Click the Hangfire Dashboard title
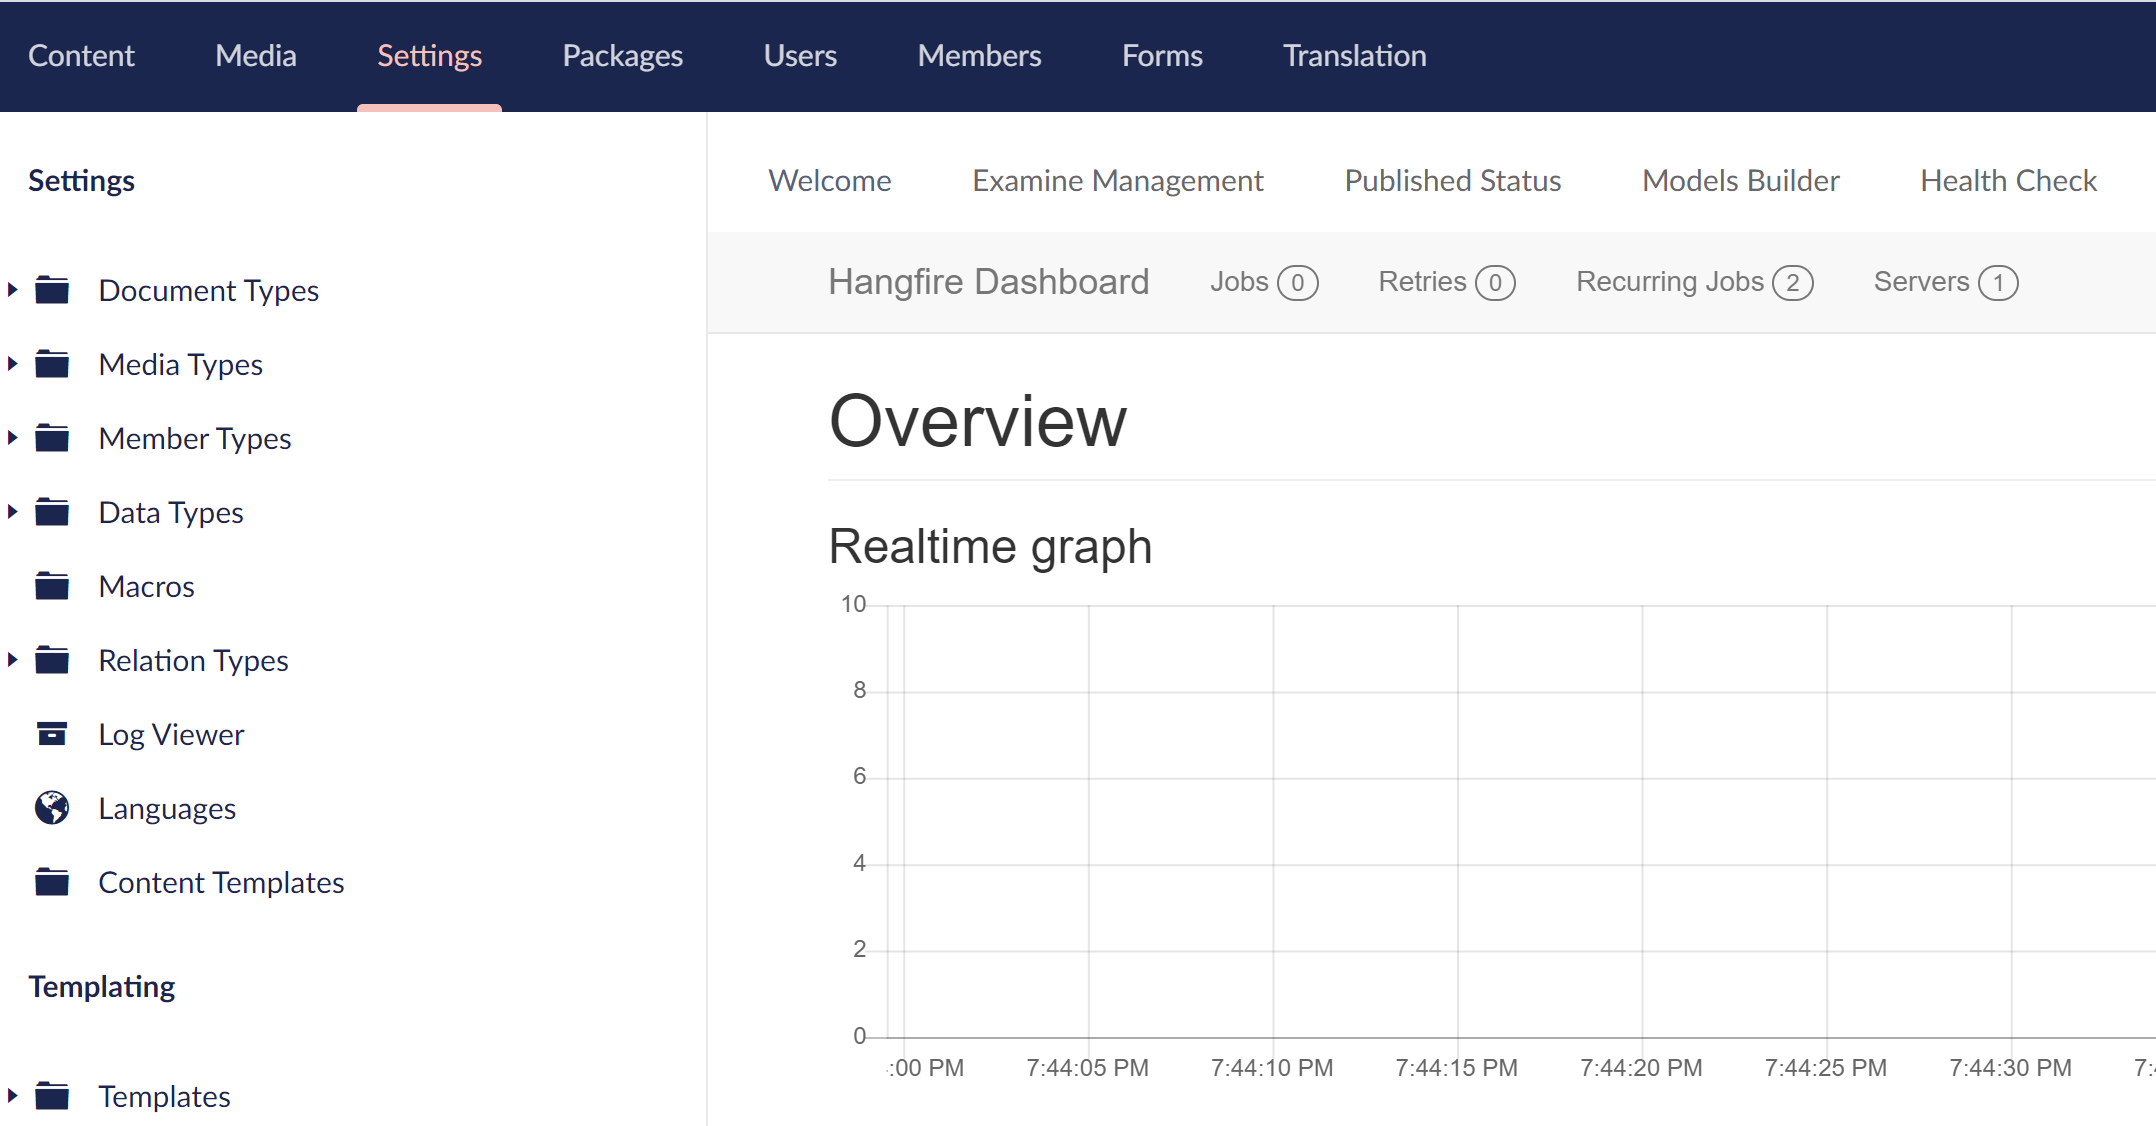This screenshot has height=1126, width=2156. pos(989,282)
